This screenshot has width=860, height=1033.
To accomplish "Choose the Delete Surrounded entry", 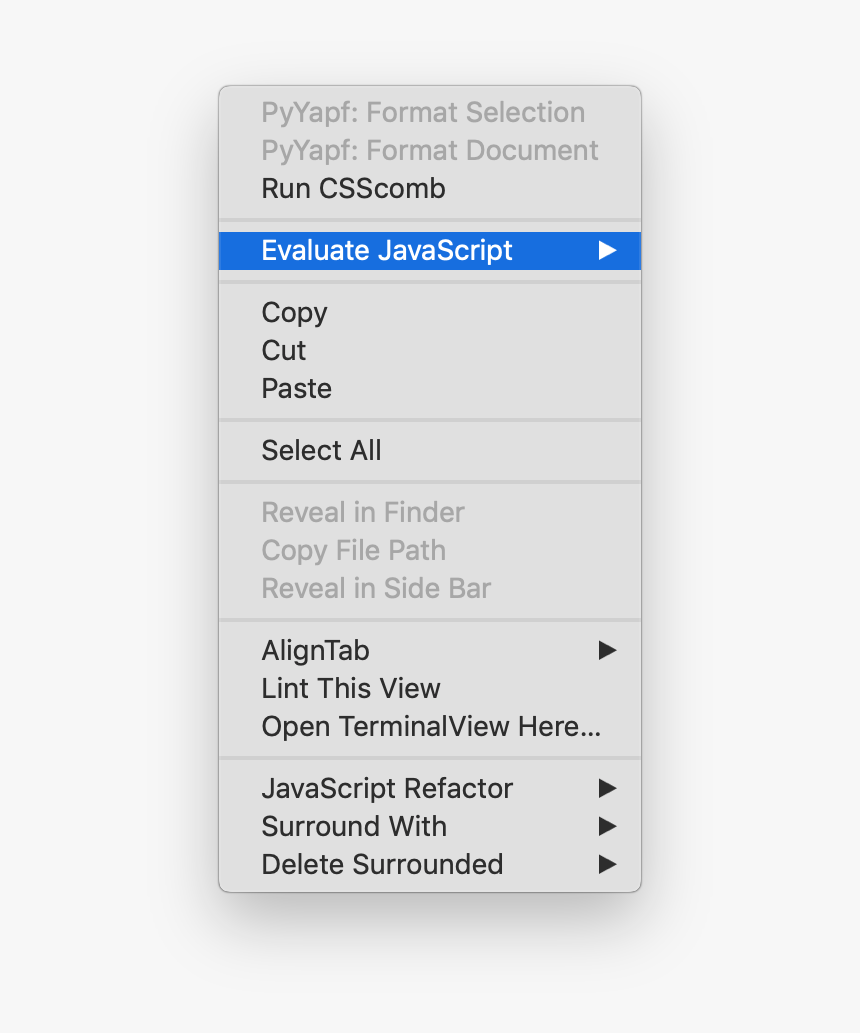I will click(430, 864).
